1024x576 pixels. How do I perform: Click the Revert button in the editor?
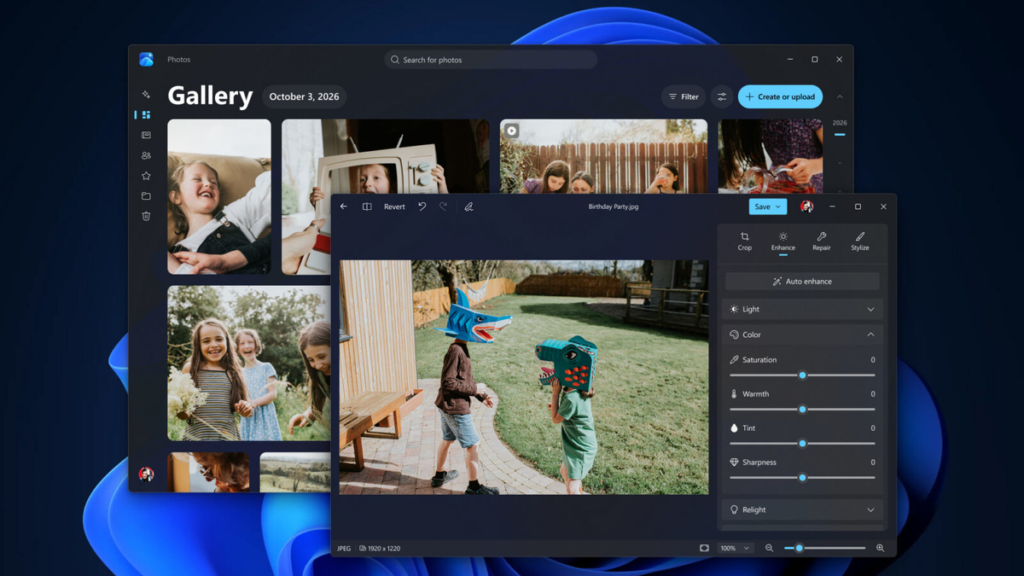[394, 206]
